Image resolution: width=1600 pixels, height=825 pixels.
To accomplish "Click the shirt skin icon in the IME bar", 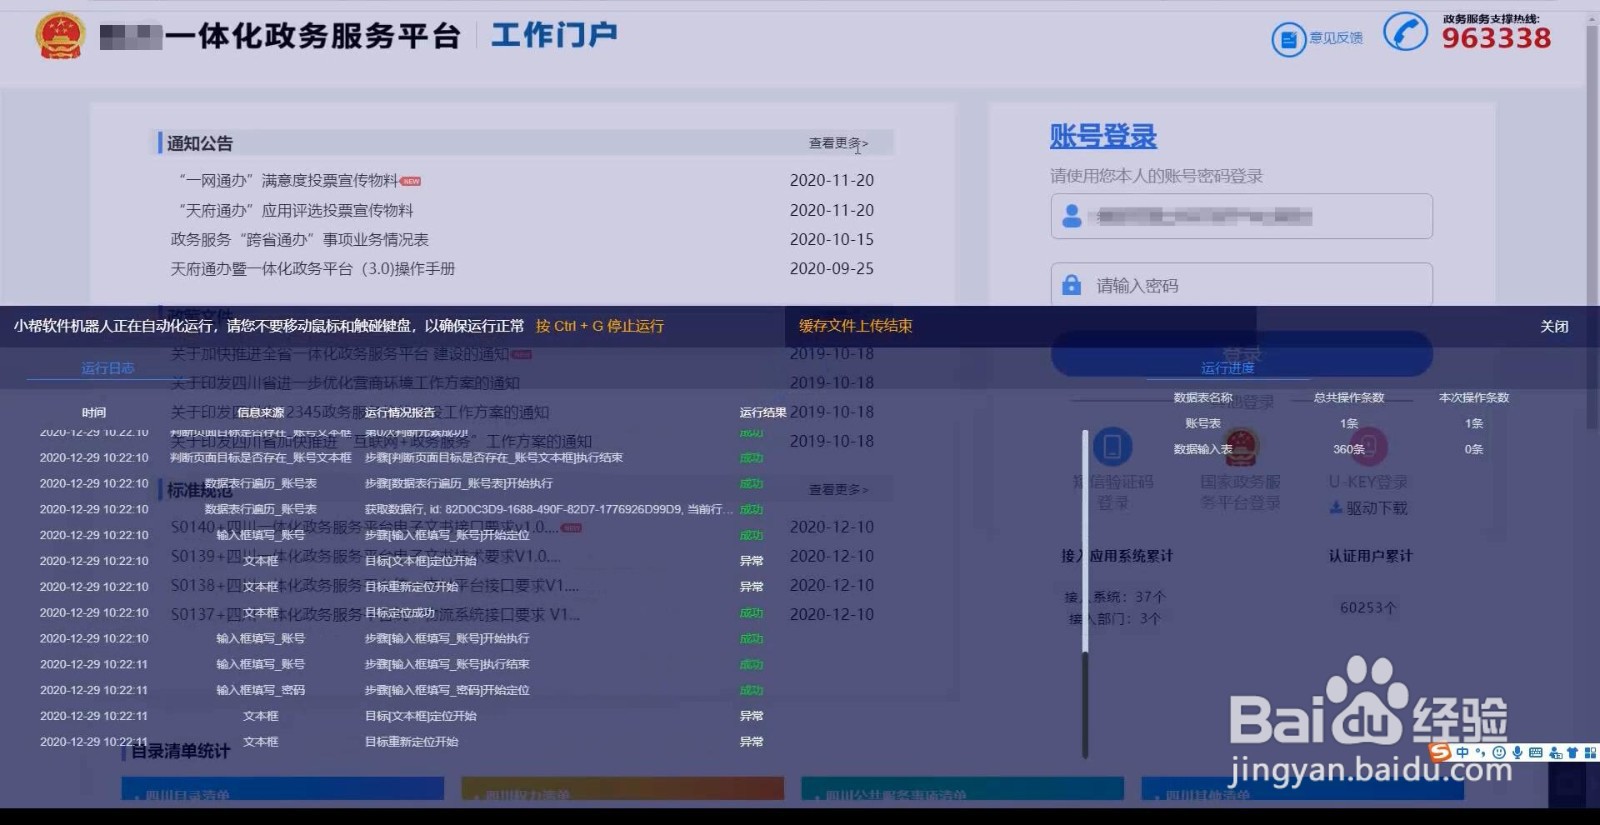I will (1572, 753).
